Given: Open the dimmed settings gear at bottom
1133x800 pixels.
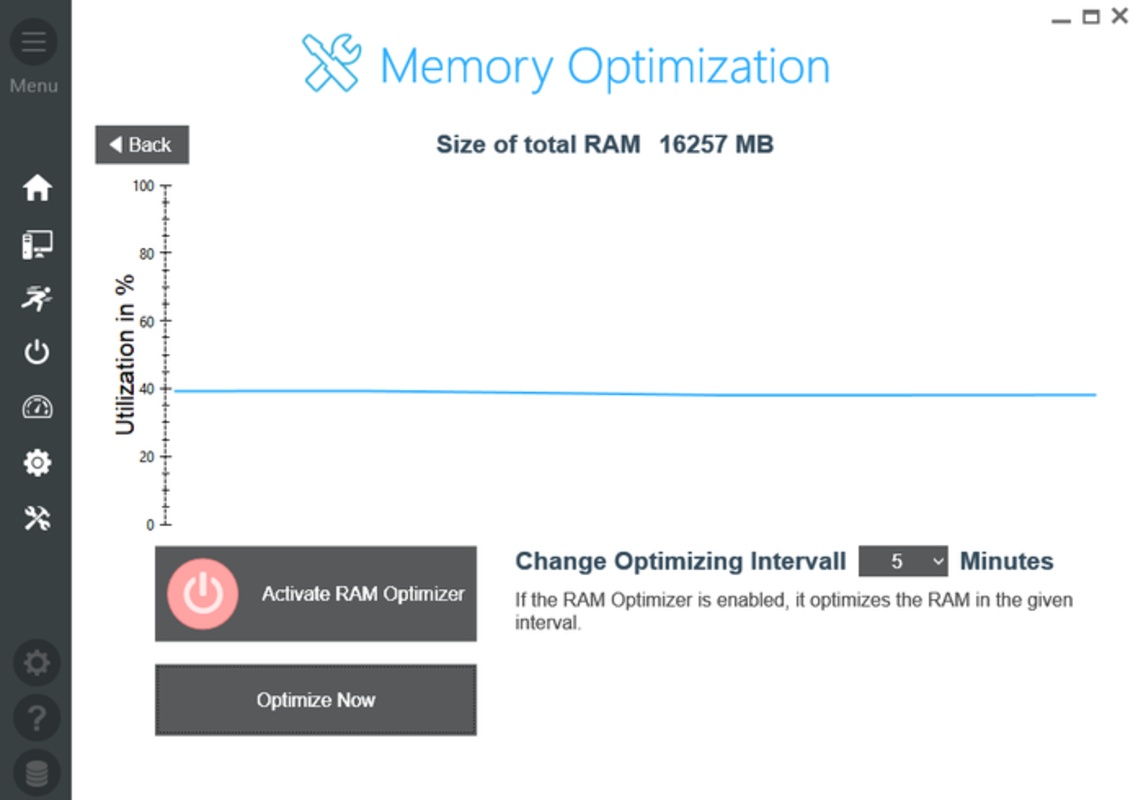Looking at the screenshot, I should [x=37, y=663].
